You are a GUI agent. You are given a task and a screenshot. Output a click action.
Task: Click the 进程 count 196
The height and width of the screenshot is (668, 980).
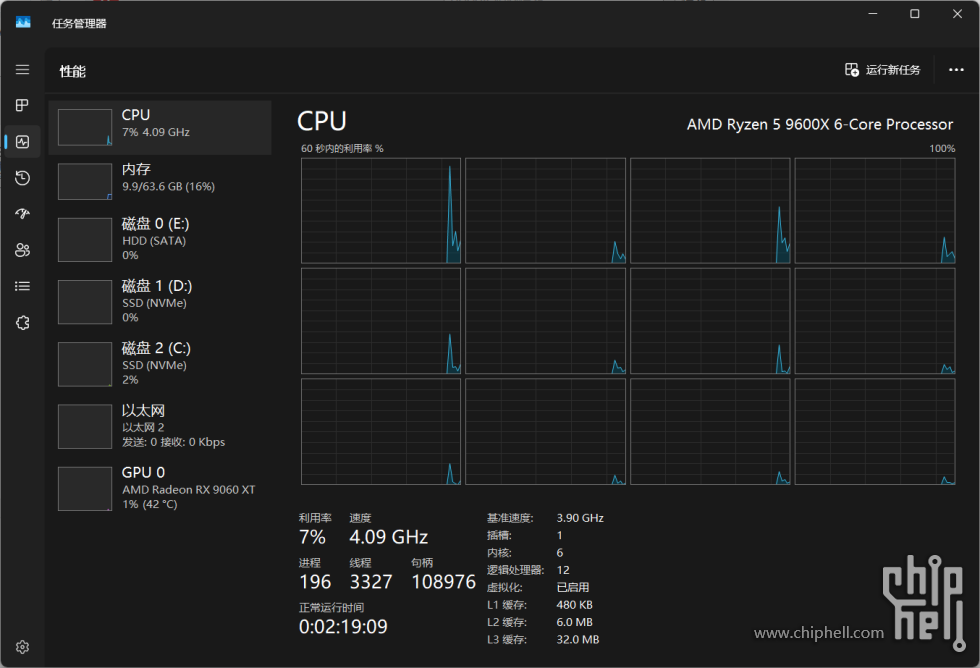315,582
